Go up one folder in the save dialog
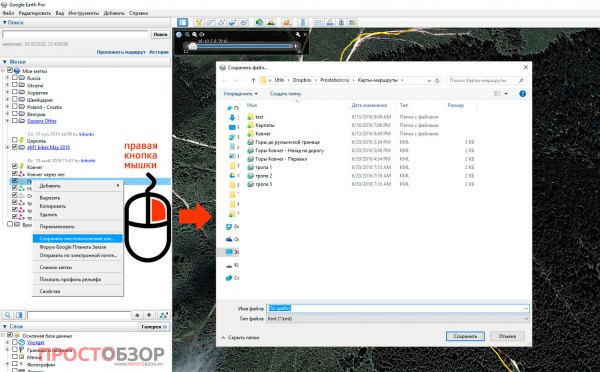 (x=253, y=80)
